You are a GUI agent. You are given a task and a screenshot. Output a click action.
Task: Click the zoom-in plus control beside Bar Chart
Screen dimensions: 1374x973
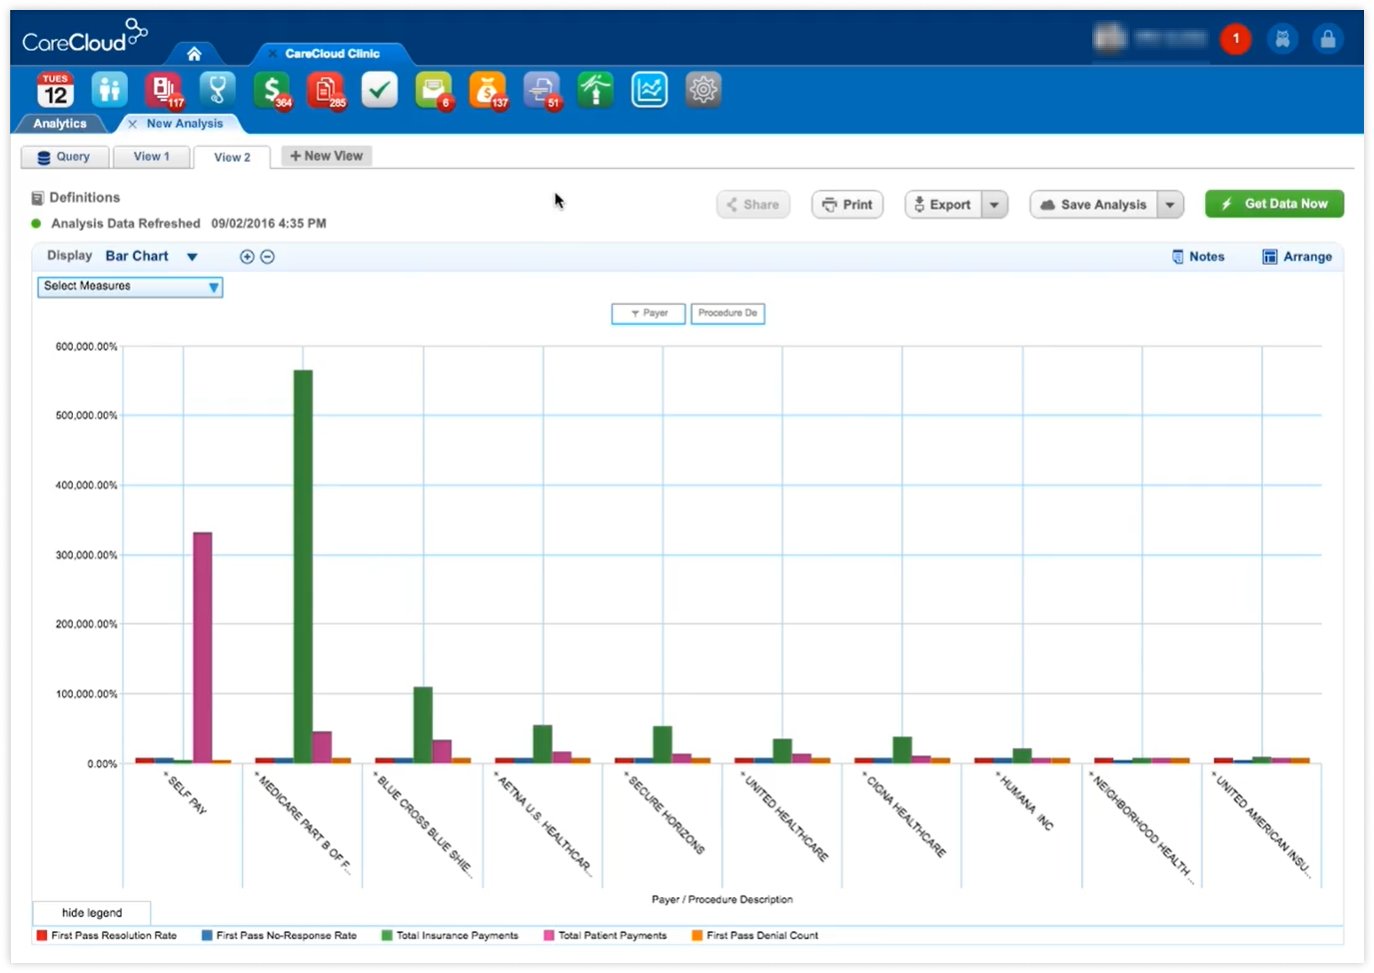[x=246, y=256]
